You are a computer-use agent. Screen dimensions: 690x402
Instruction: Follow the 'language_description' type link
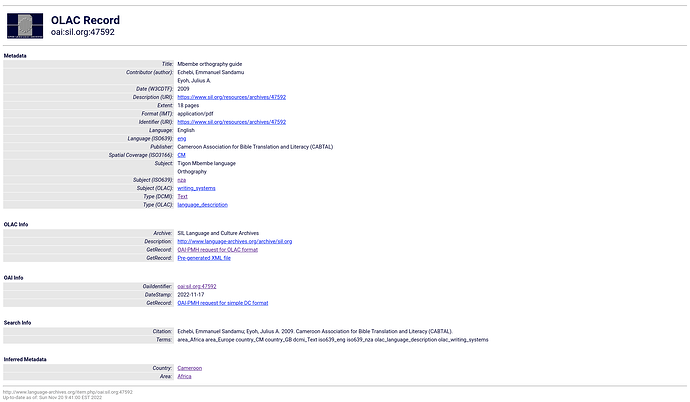[x=202, y=205]
